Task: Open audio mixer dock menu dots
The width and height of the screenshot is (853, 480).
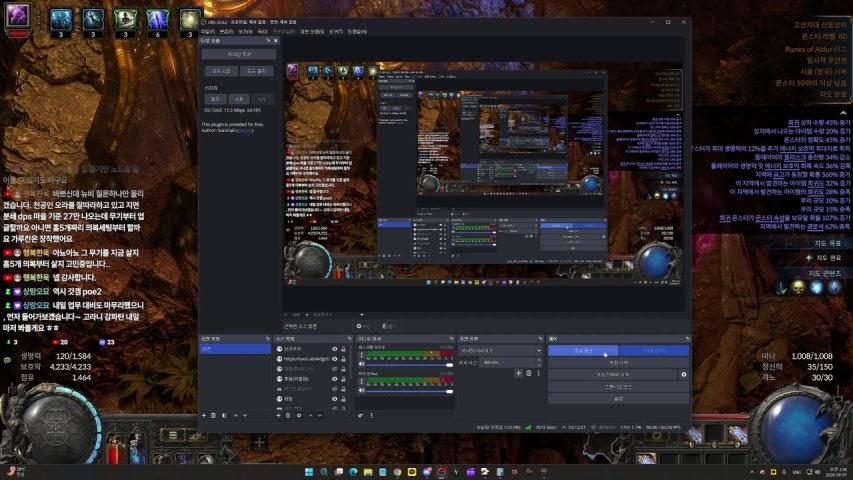Action: 372,415
